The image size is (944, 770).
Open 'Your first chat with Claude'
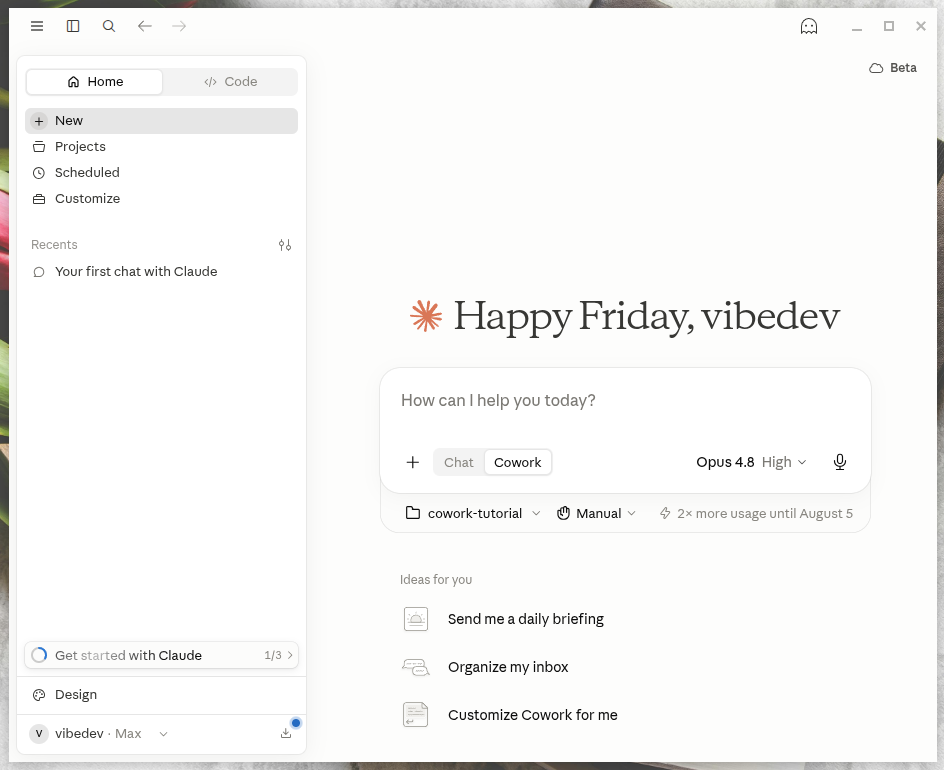161,272
